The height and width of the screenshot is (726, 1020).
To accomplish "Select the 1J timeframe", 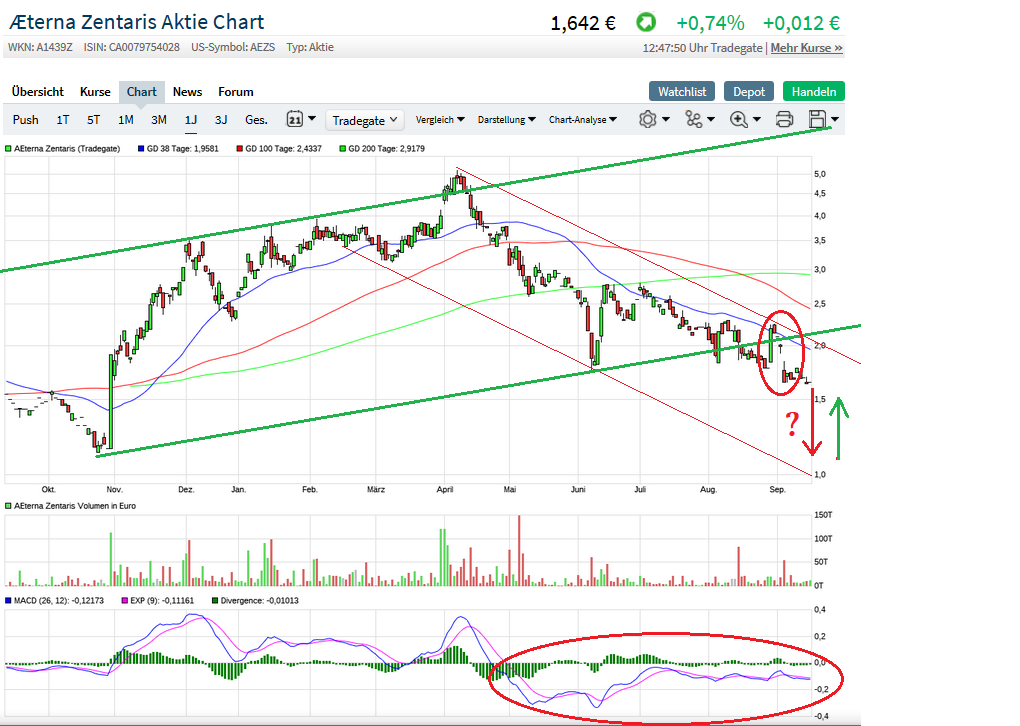I will 191,120.
